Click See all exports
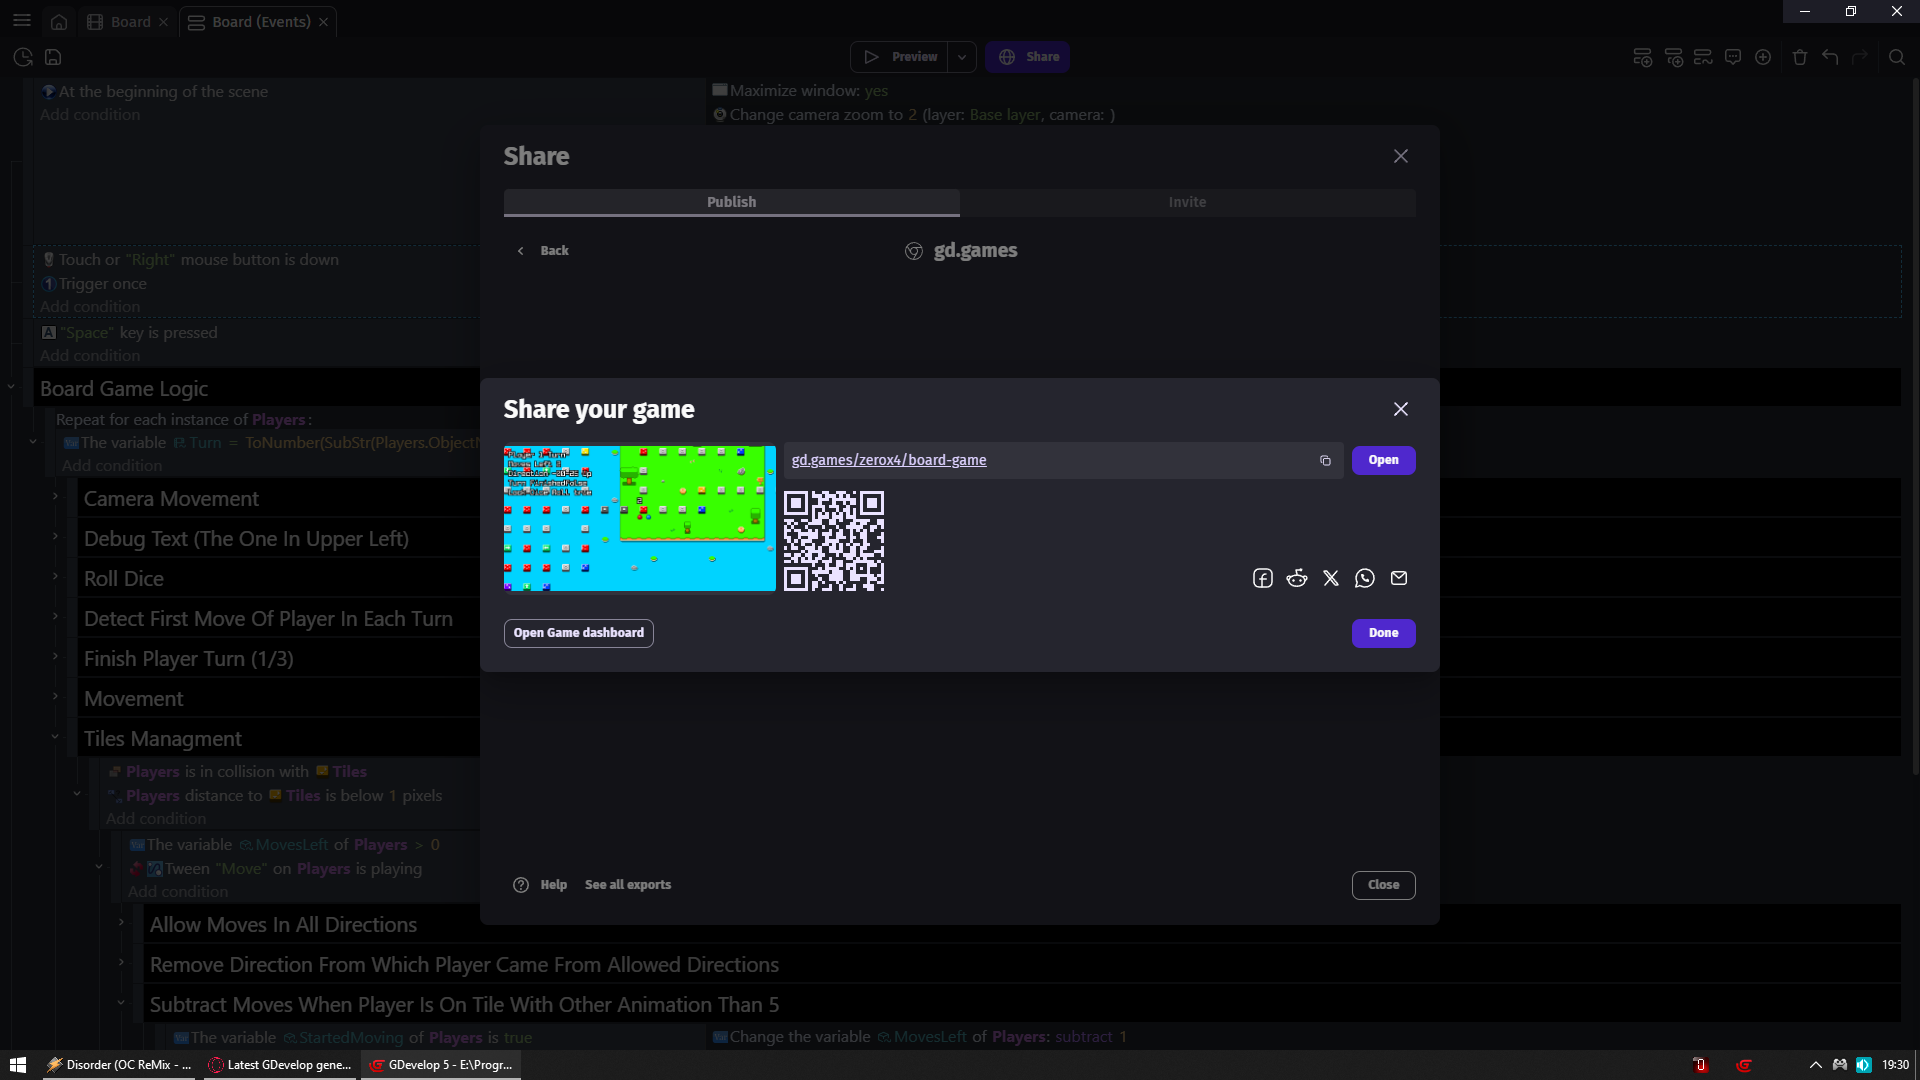1920x1080 pixels. pyautogui.click(x=628, y=885)
